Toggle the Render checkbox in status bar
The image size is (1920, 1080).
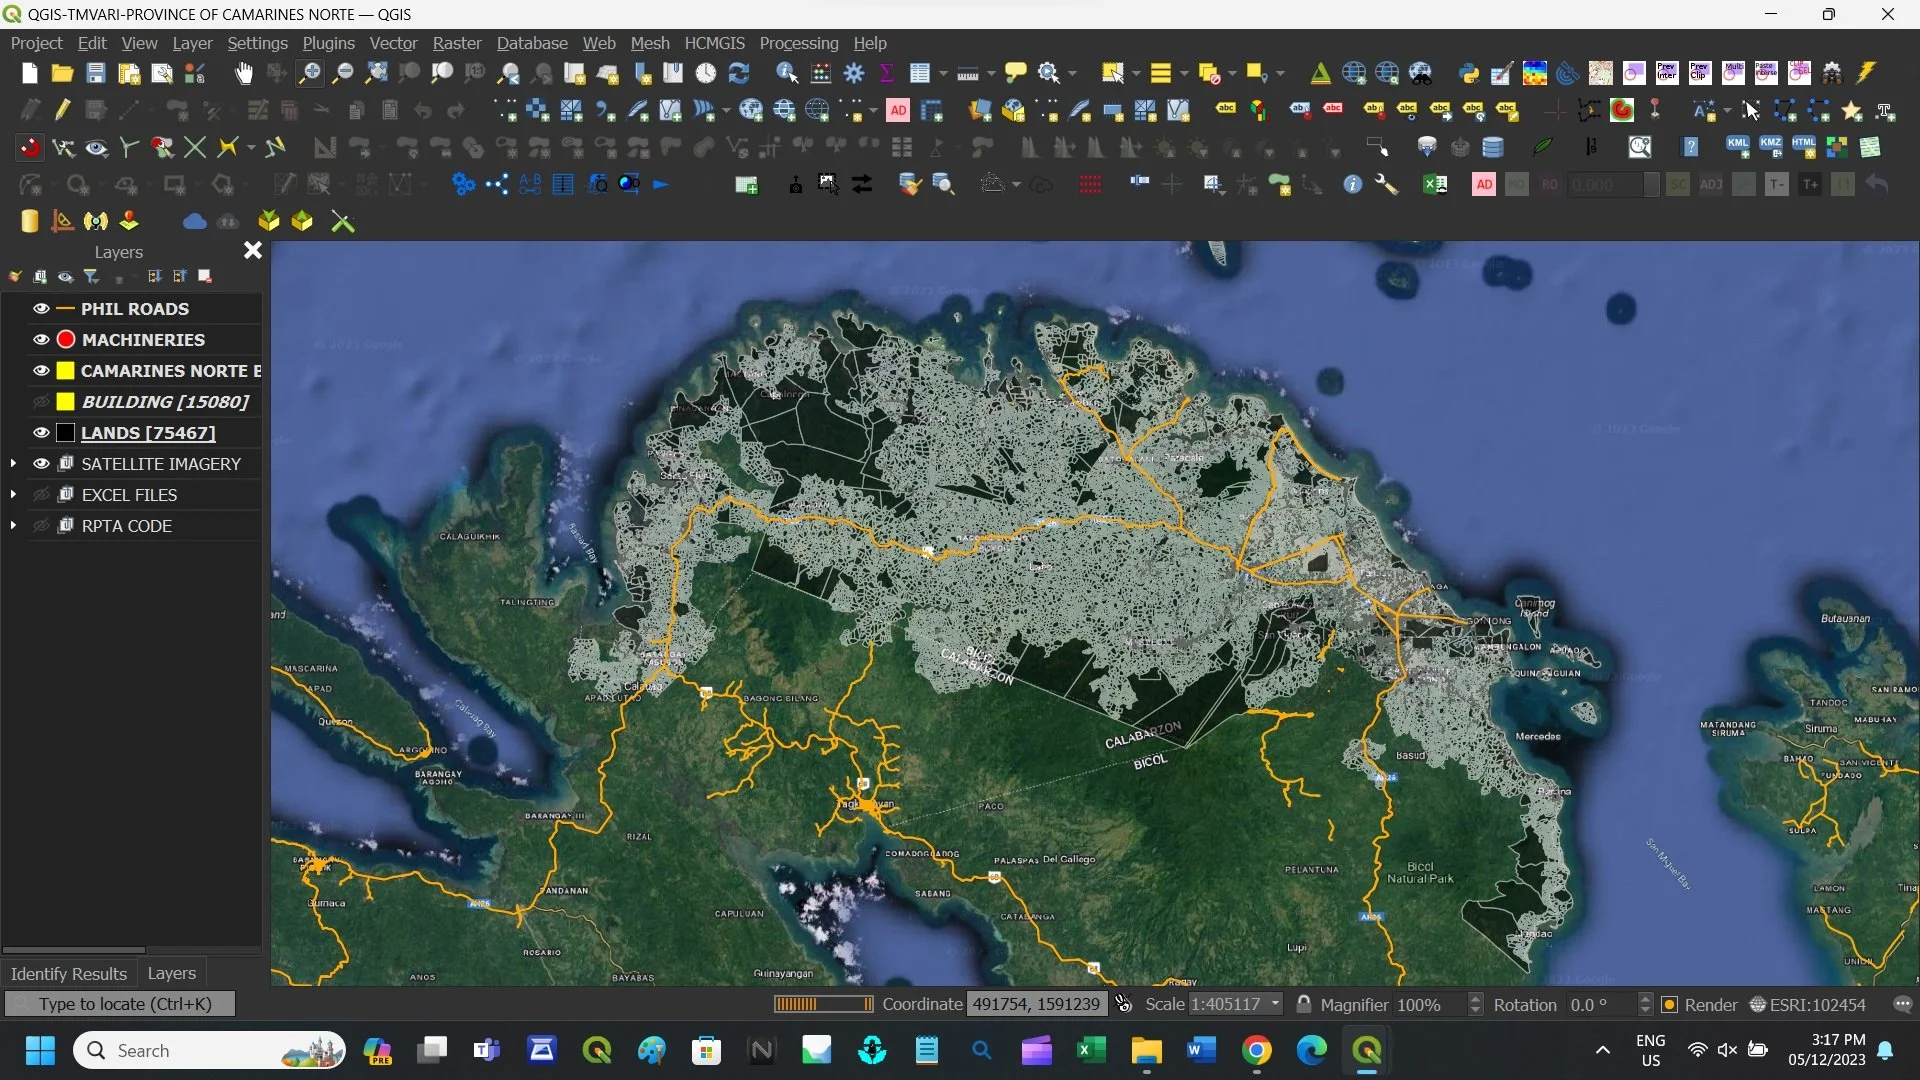[x=1669, y=1005]
